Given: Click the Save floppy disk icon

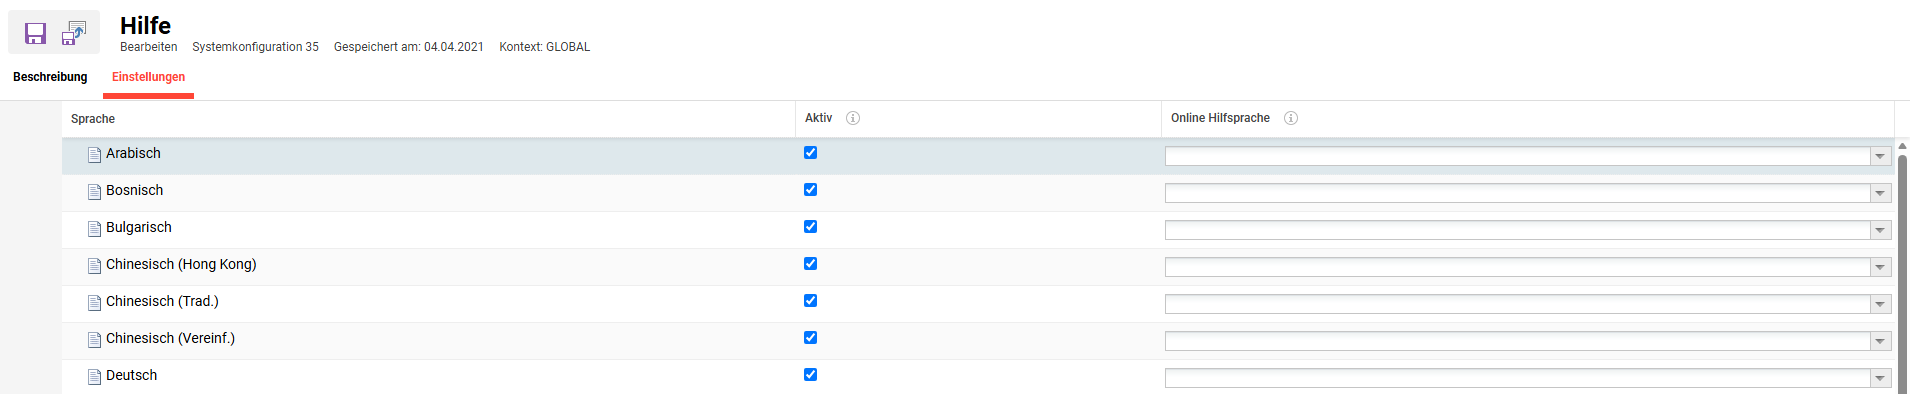Looking at the screenshot, I should (35, 33).
